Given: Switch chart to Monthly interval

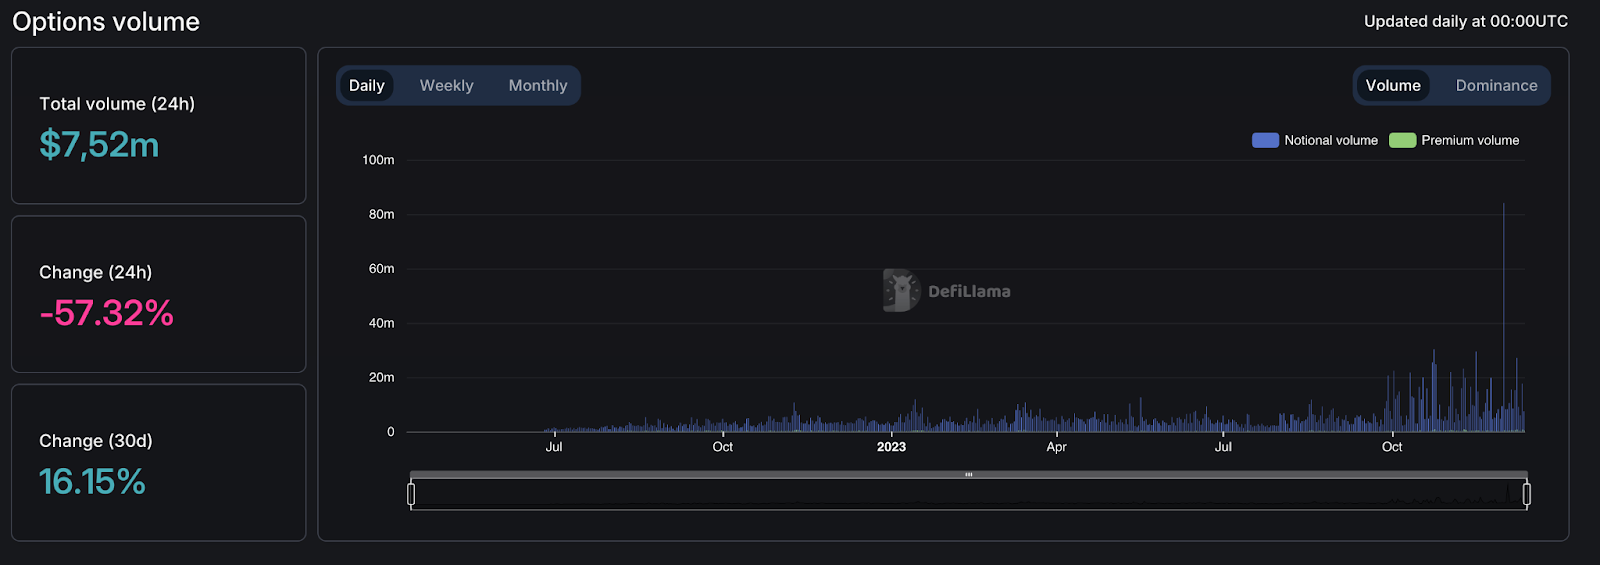Looking at the screenshot, I should tap(538, 86).
